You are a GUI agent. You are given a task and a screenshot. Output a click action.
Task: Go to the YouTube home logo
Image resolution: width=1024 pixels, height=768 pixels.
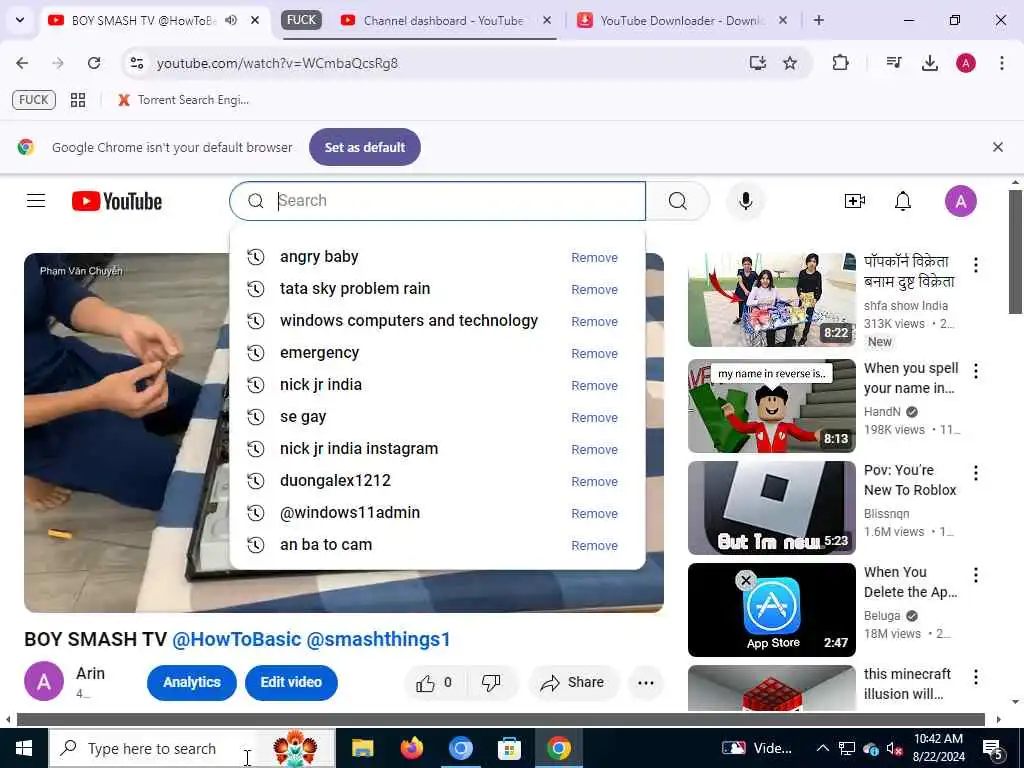tap(117, 201)
